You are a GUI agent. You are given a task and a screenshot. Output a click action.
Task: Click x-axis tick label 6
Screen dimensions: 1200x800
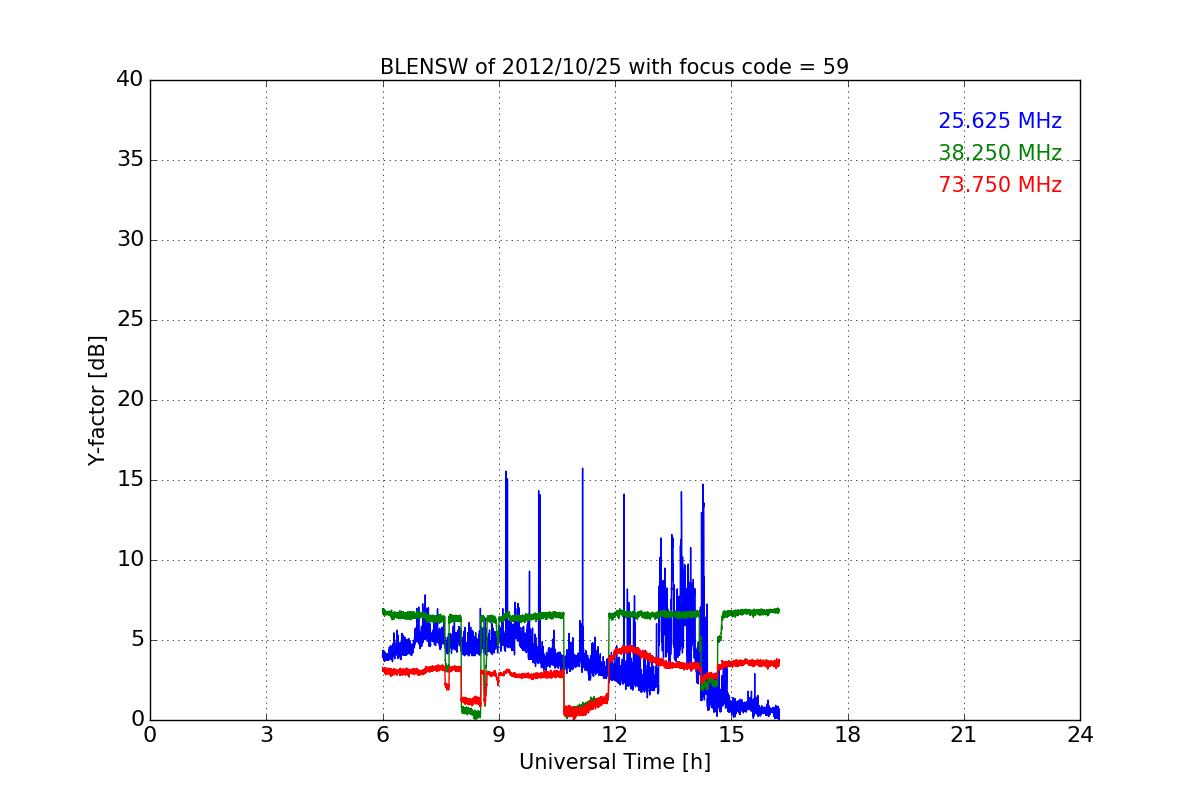(x=383, y=735)
